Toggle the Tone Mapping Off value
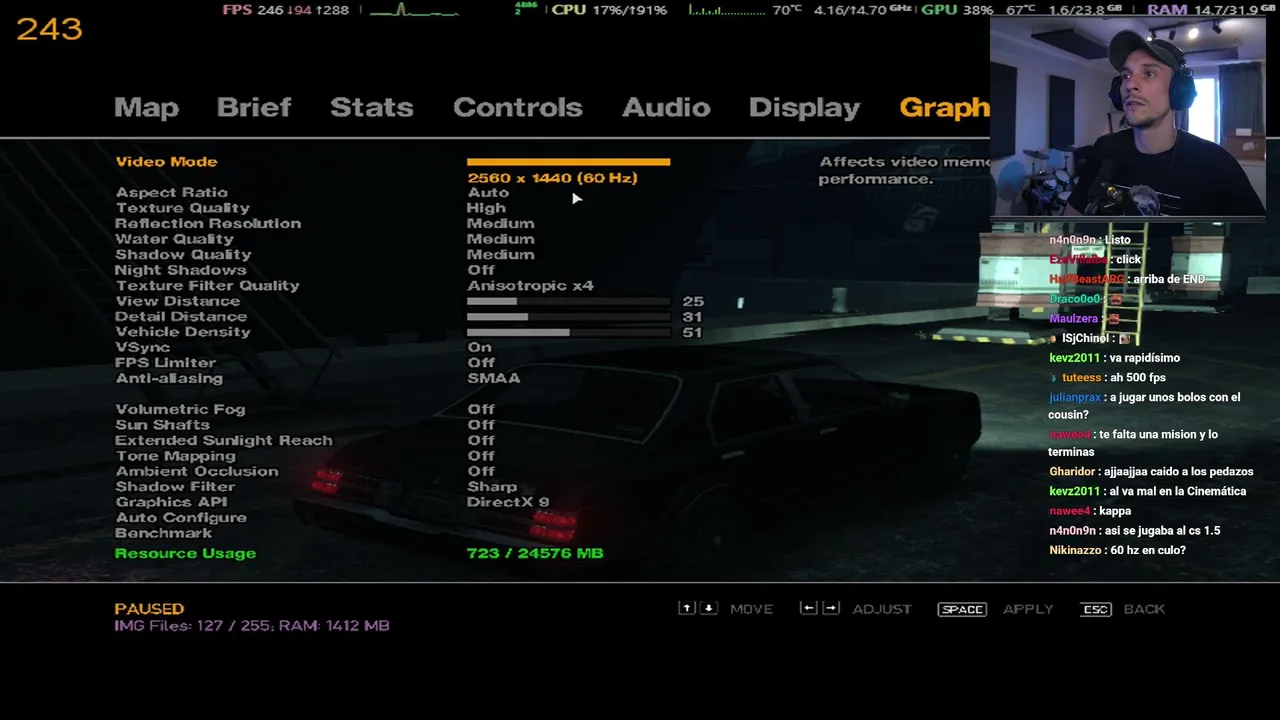 click(481, 456)
